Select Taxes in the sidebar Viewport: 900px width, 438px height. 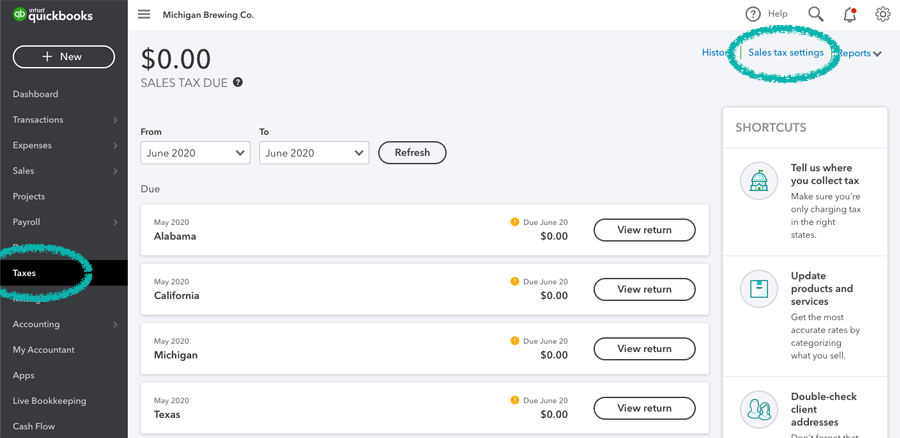[x=25, y=273]
